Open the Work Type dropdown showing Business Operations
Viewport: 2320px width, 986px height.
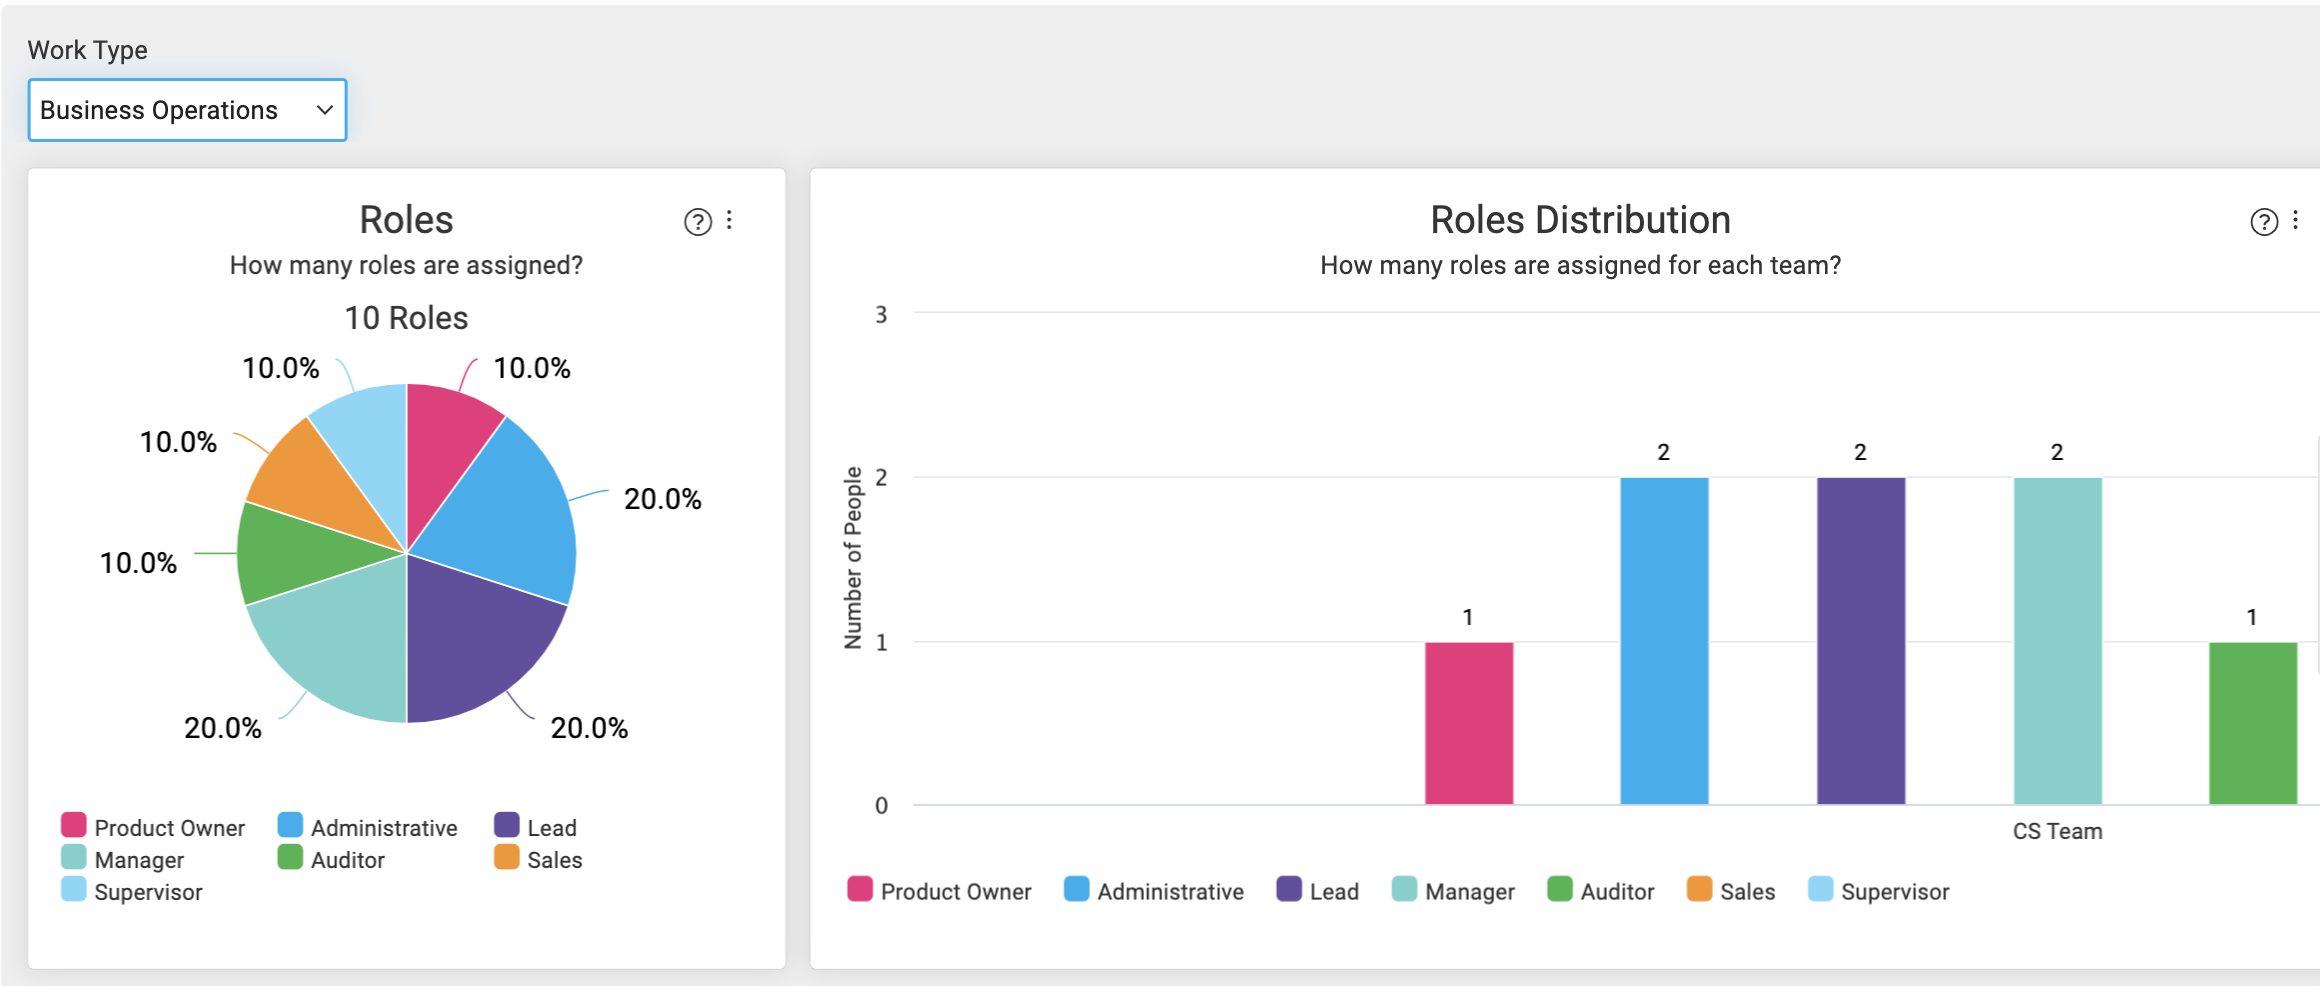[187, 110]
